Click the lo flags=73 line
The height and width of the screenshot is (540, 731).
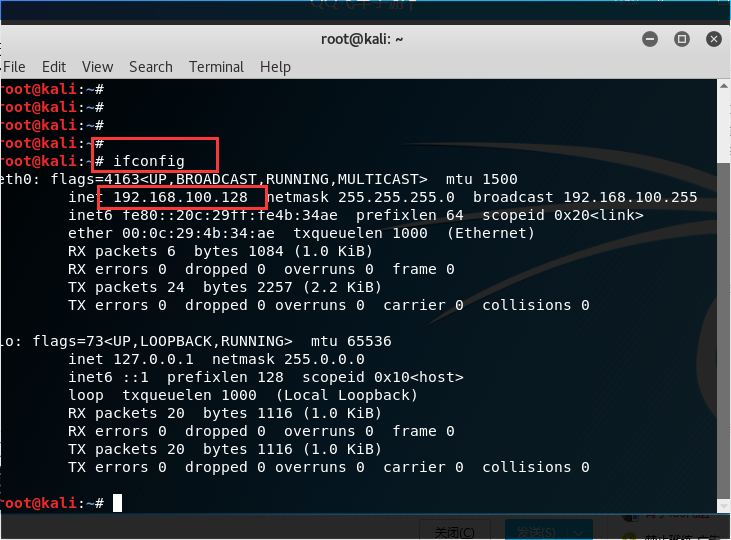196,341
